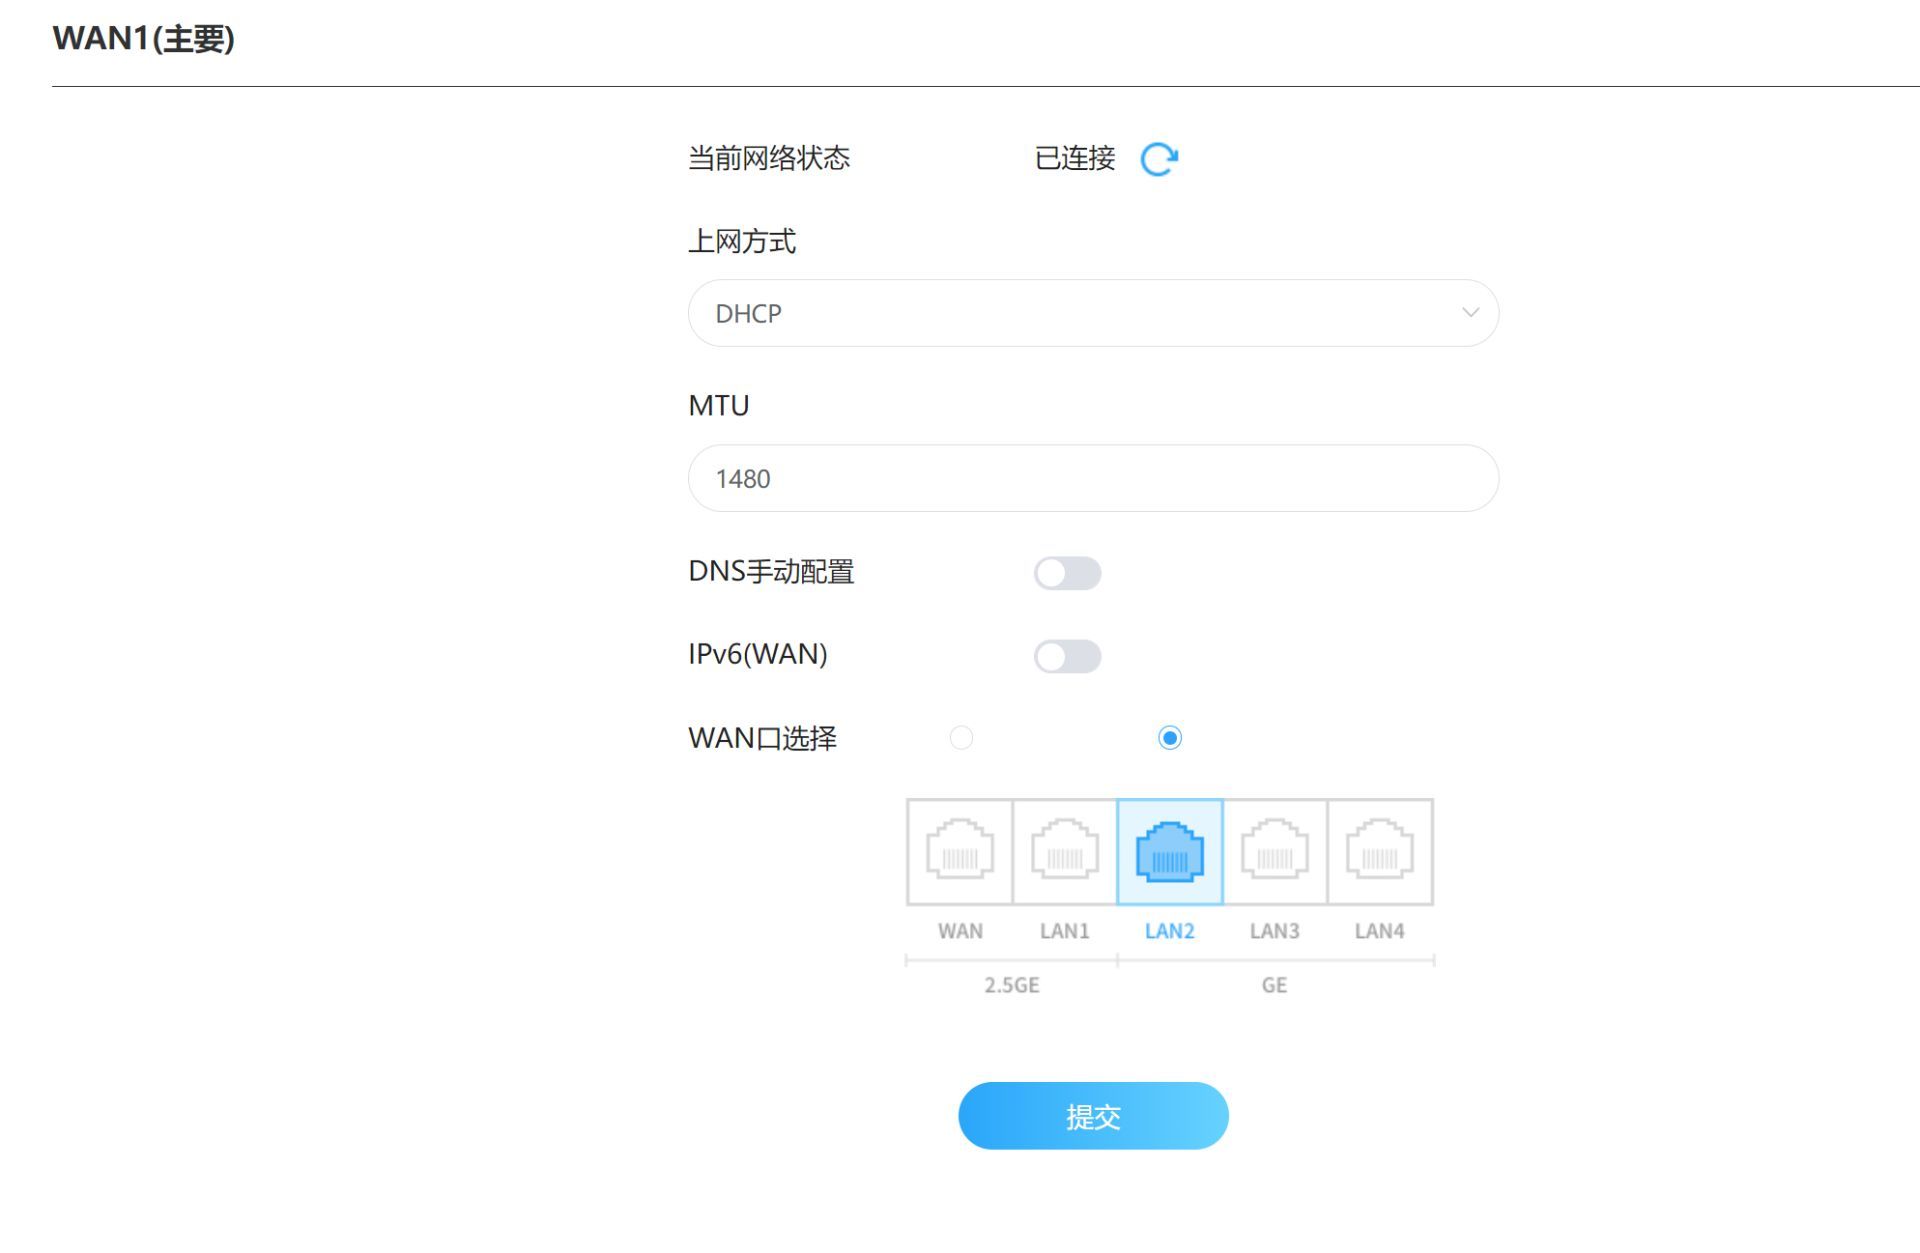Click the WAN1(主要) section heading
Viewport: 1920px width, 1253px height.
pos(143,39)
